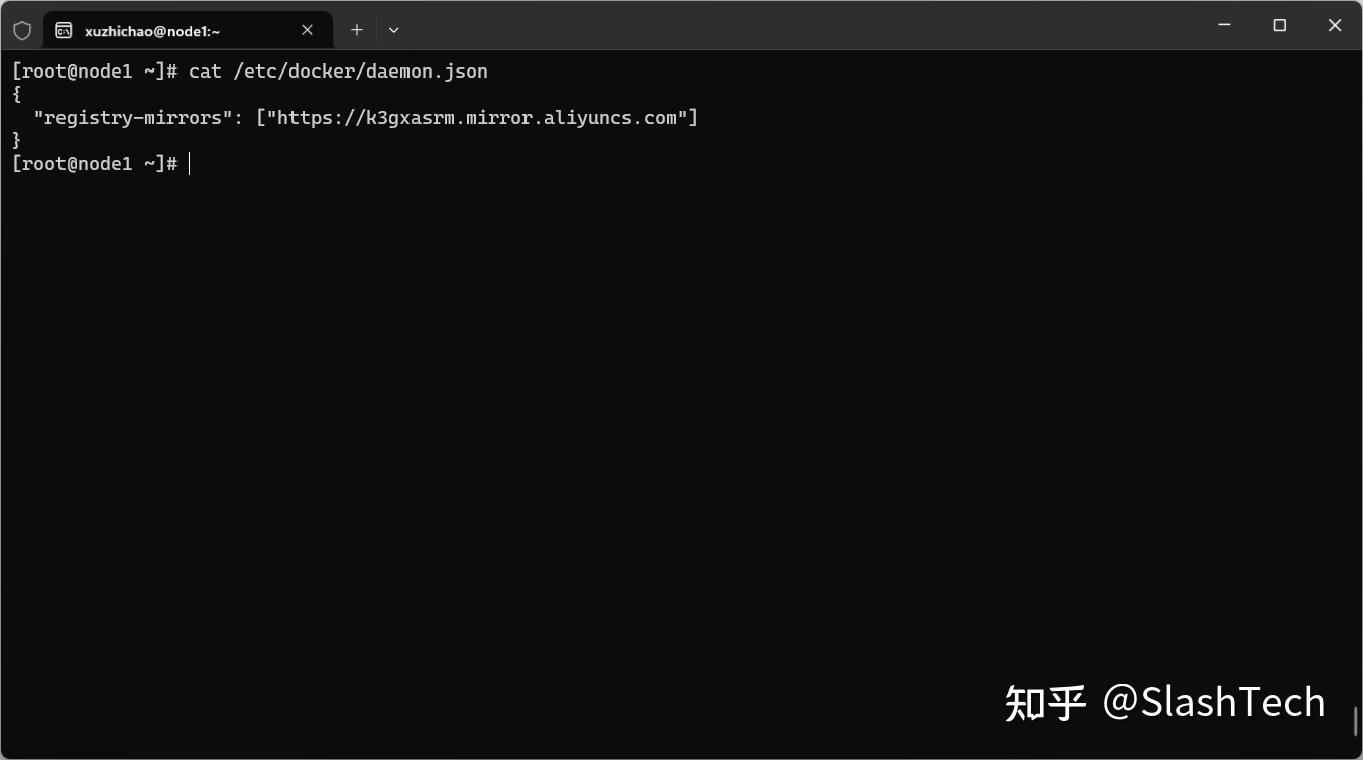Click the terminal scrollbar thumb

[1356, 721]
